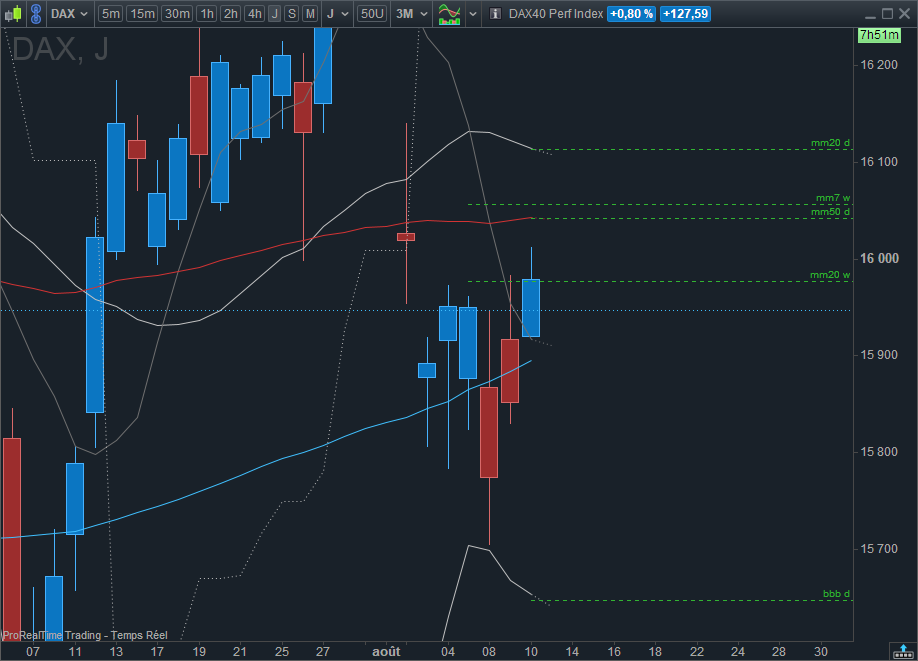Select the monthly M timeframe
This screenshot has height=661, width=918.
coord(310,13)
